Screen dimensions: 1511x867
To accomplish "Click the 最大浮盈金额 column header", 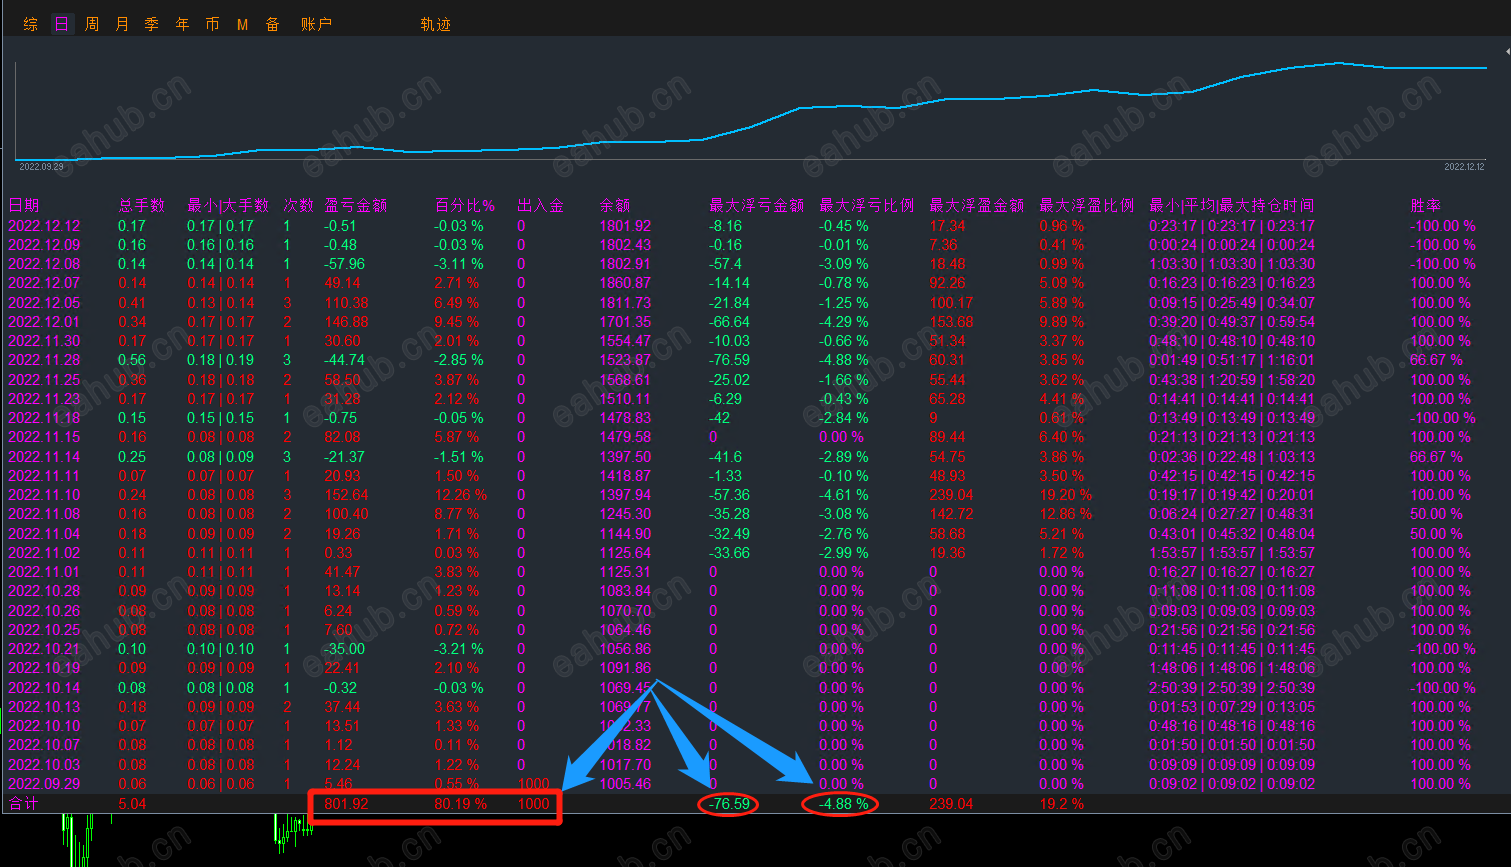I will click(977, 205).
